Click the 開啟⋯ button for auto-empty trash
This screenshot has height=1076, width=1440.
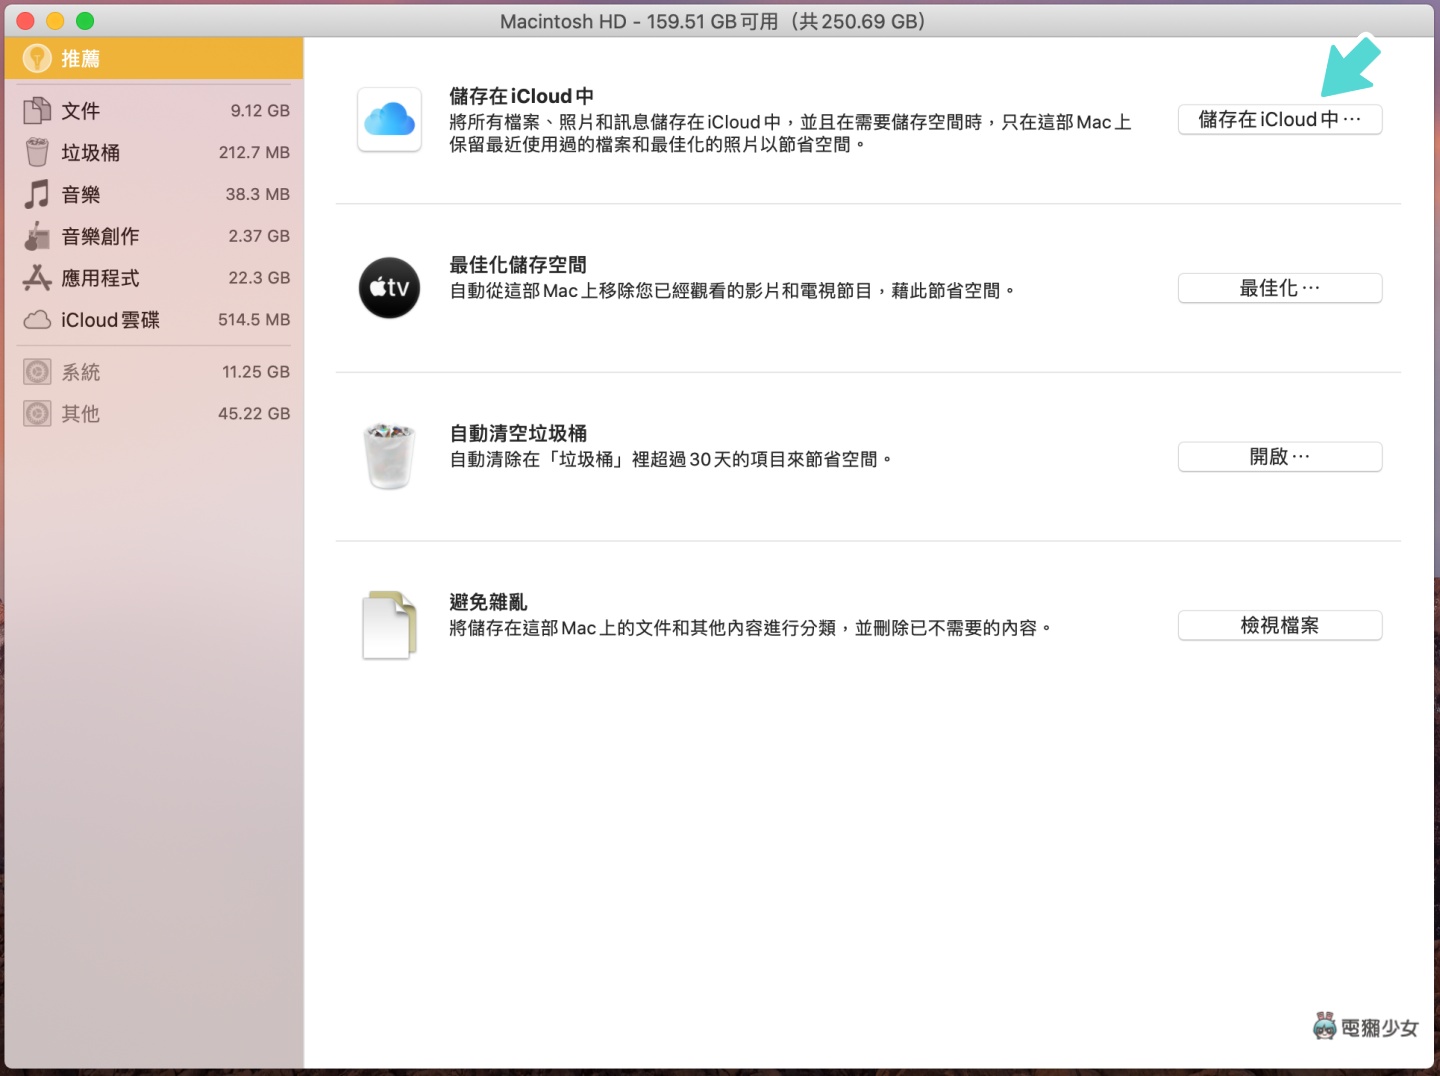click(x=1280, y=457)
